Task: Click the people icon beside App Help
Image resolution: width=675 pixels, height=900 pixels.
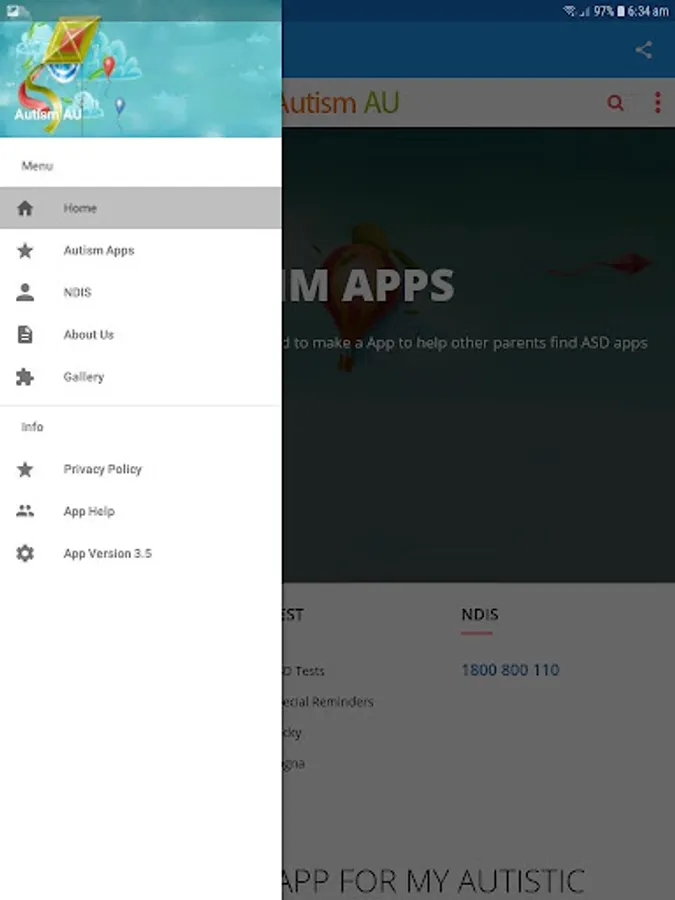Action: pos(25,511)
